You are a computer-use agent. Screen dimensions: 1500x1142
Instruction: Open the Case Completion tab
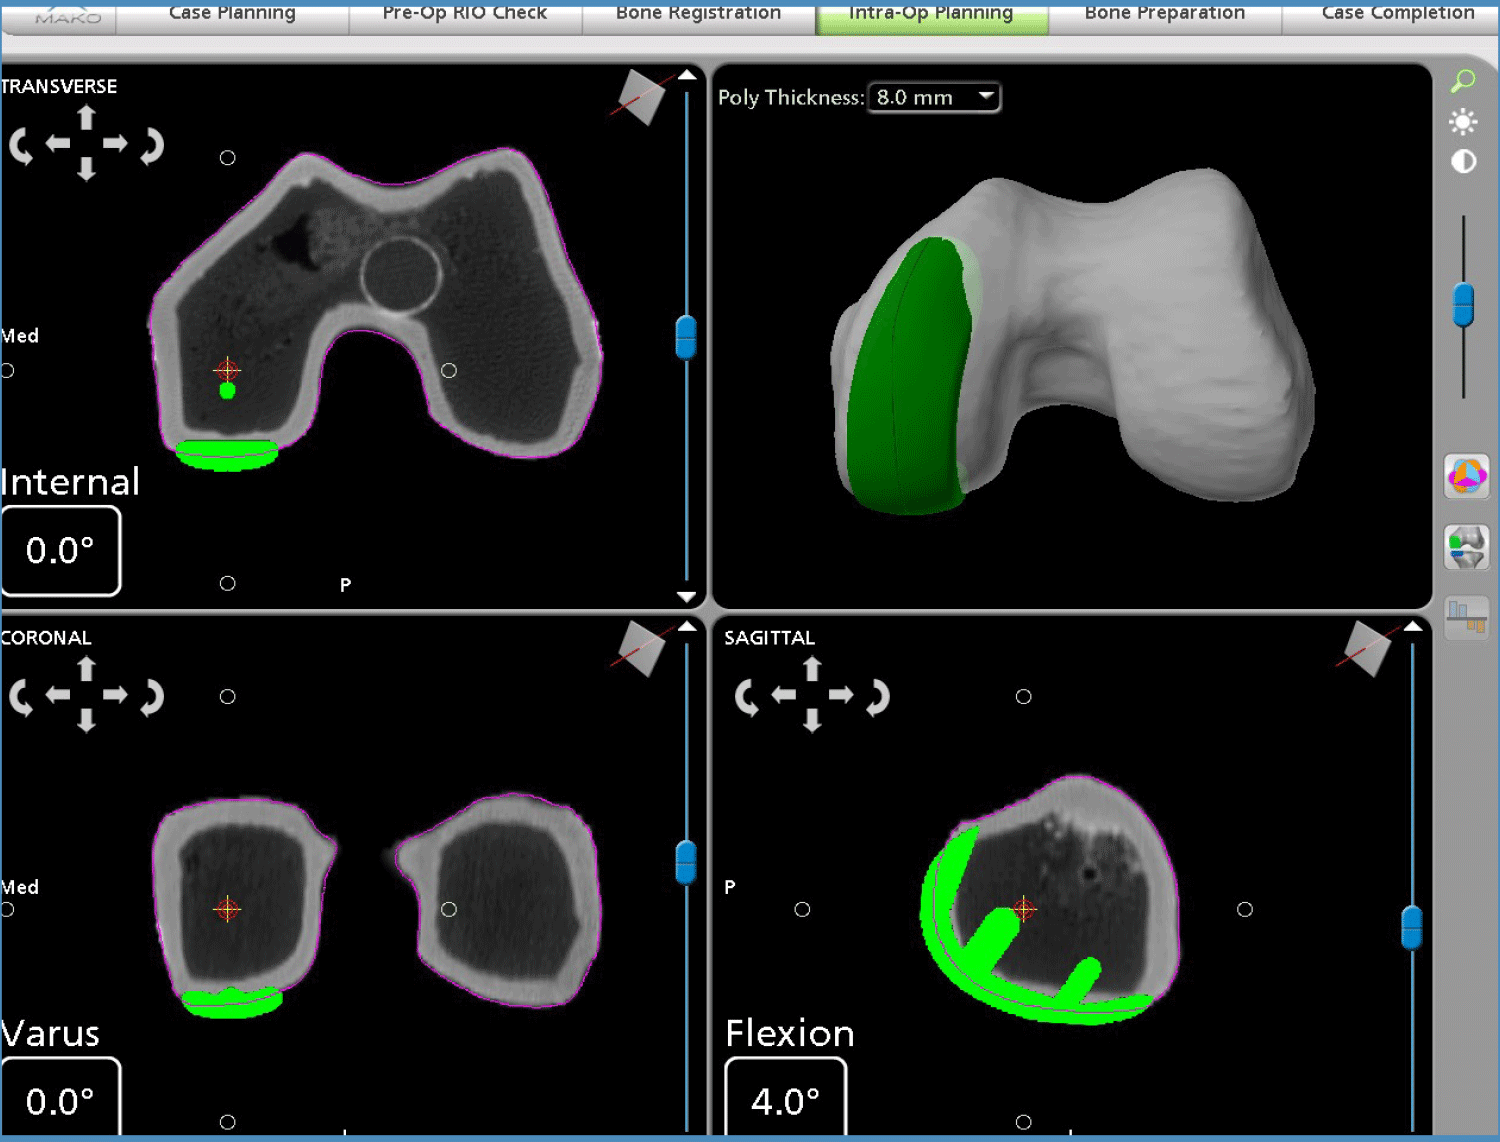point(1396,12)
